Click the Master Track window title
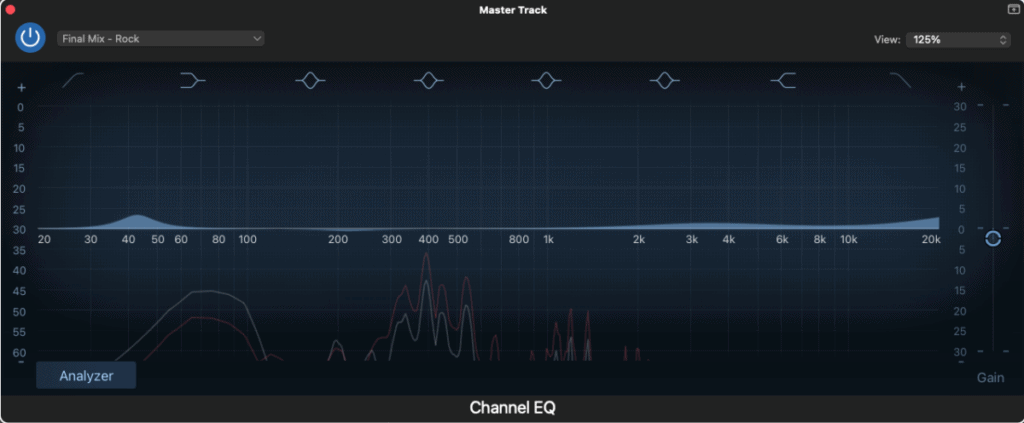The image size is (1024, 423). (513, 10)
